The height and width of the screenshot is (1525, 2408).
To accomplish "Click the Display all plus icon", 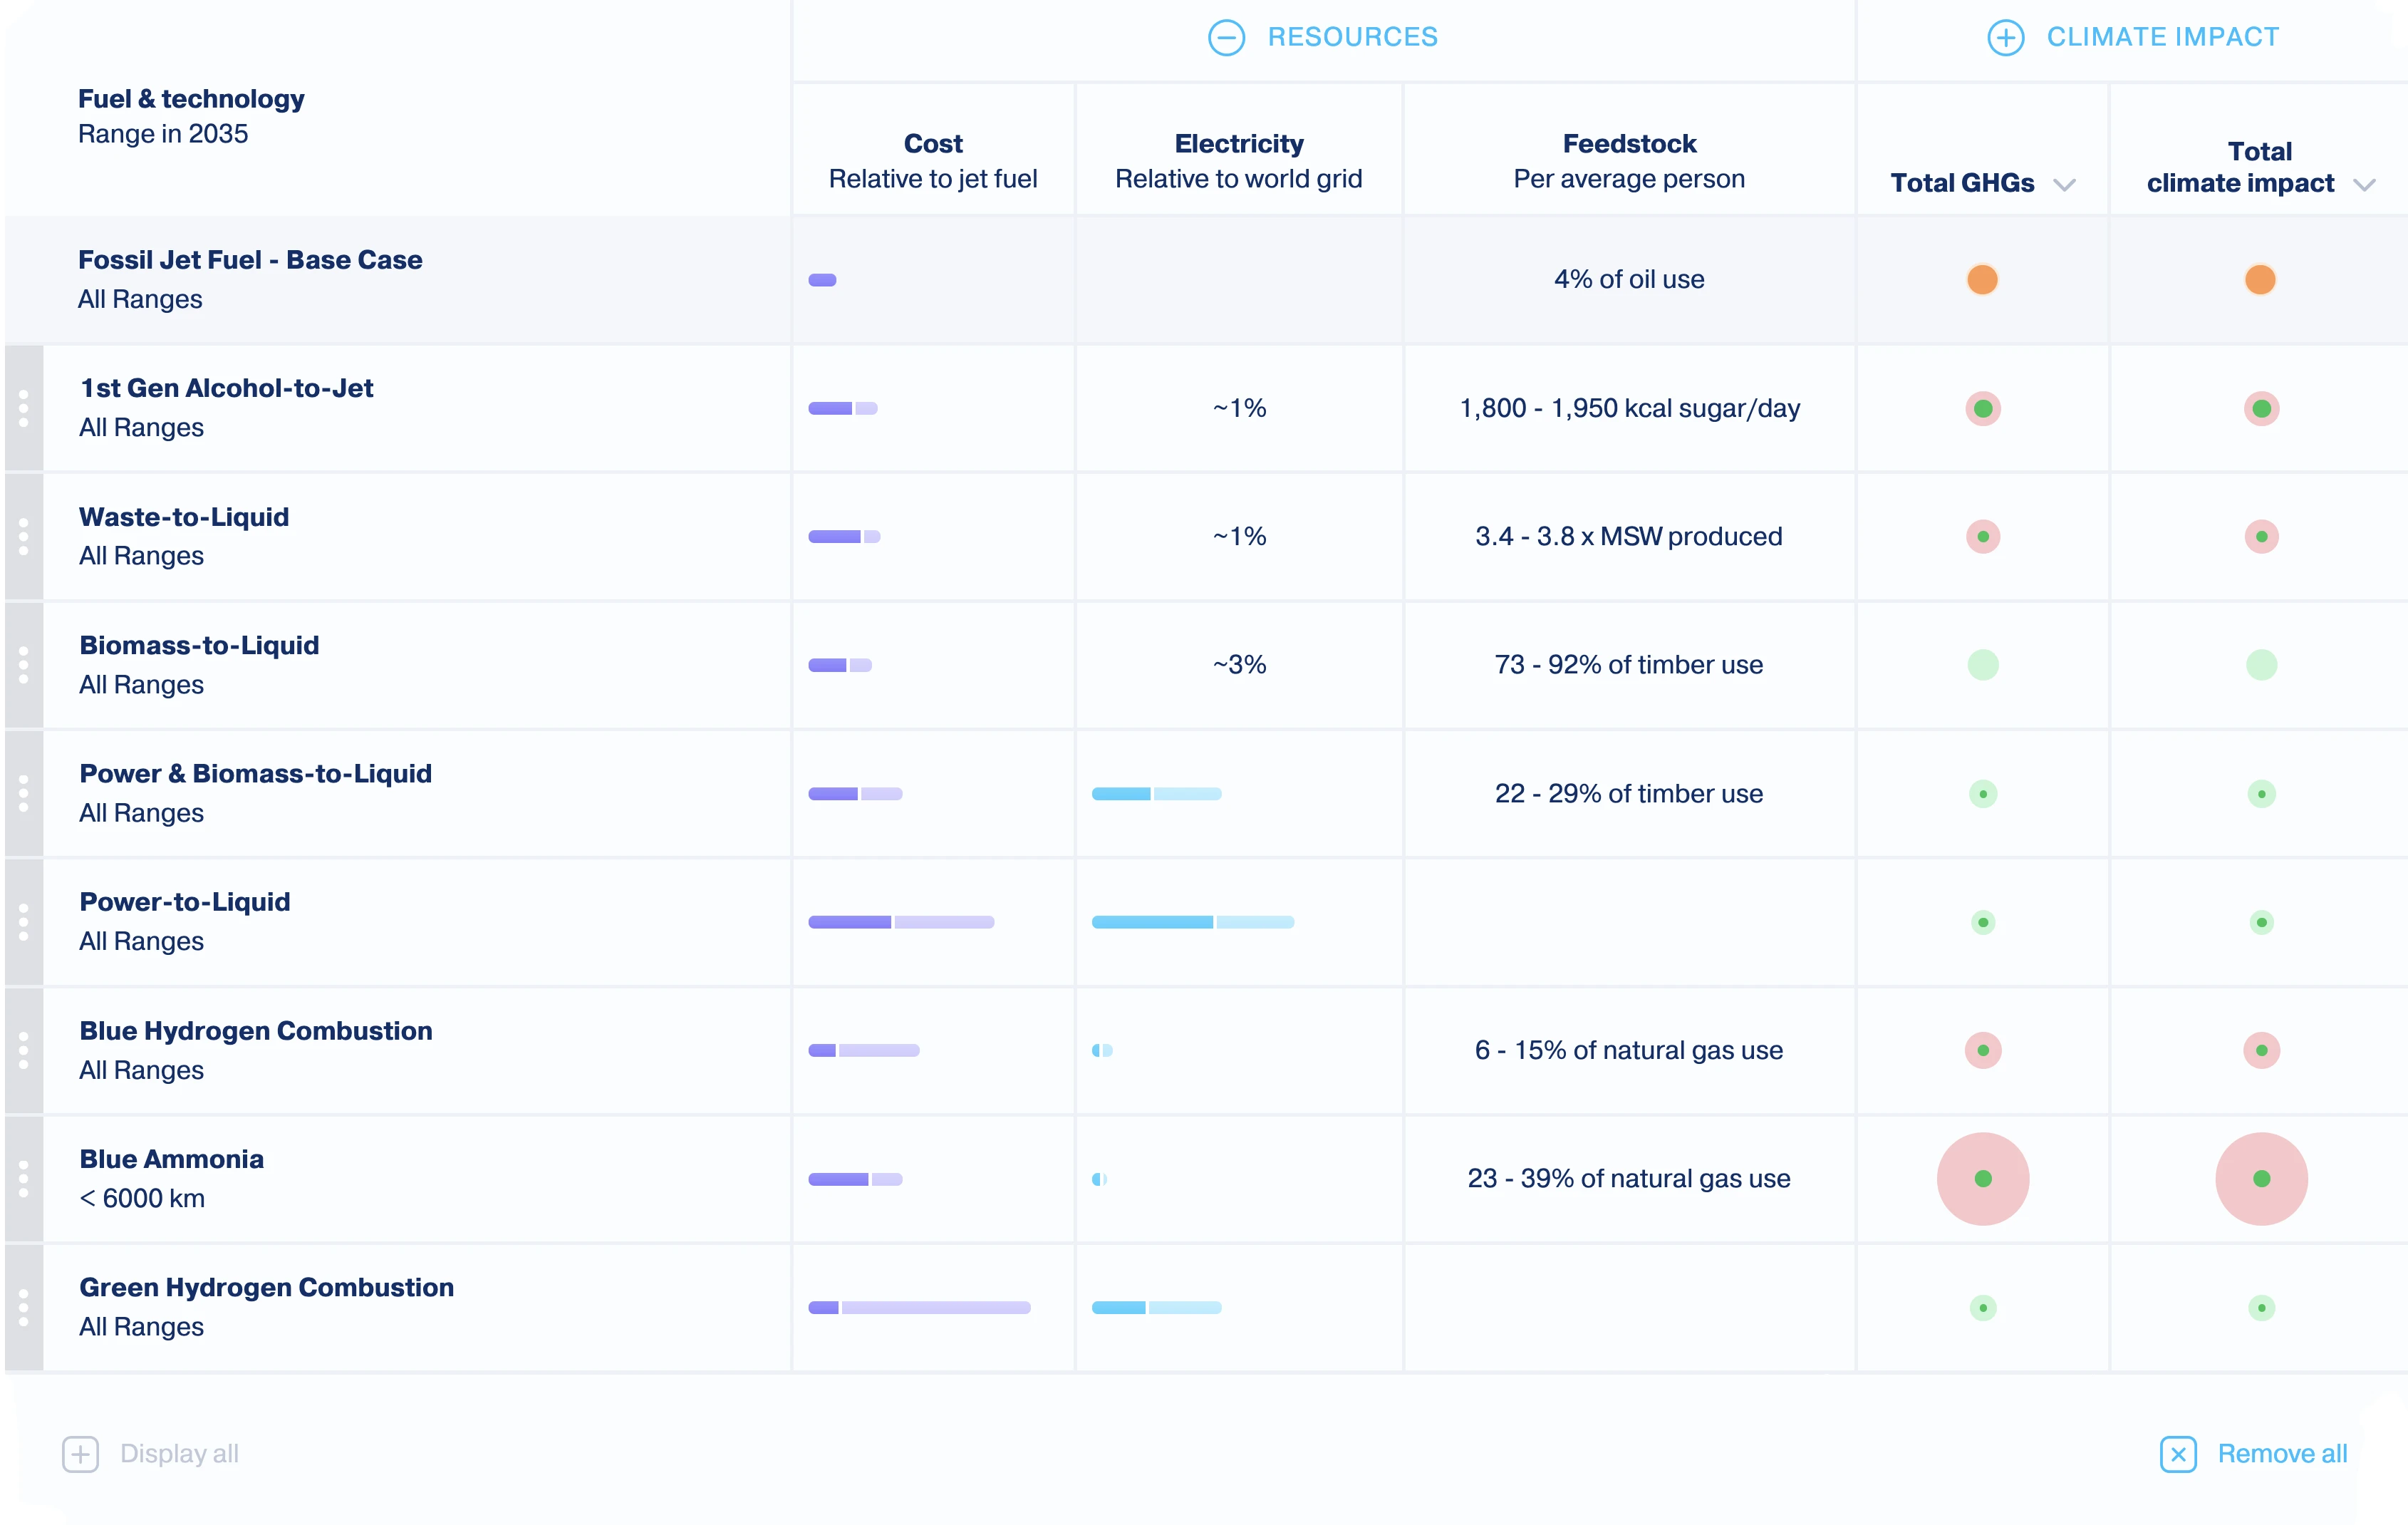I will [80, 1454].
